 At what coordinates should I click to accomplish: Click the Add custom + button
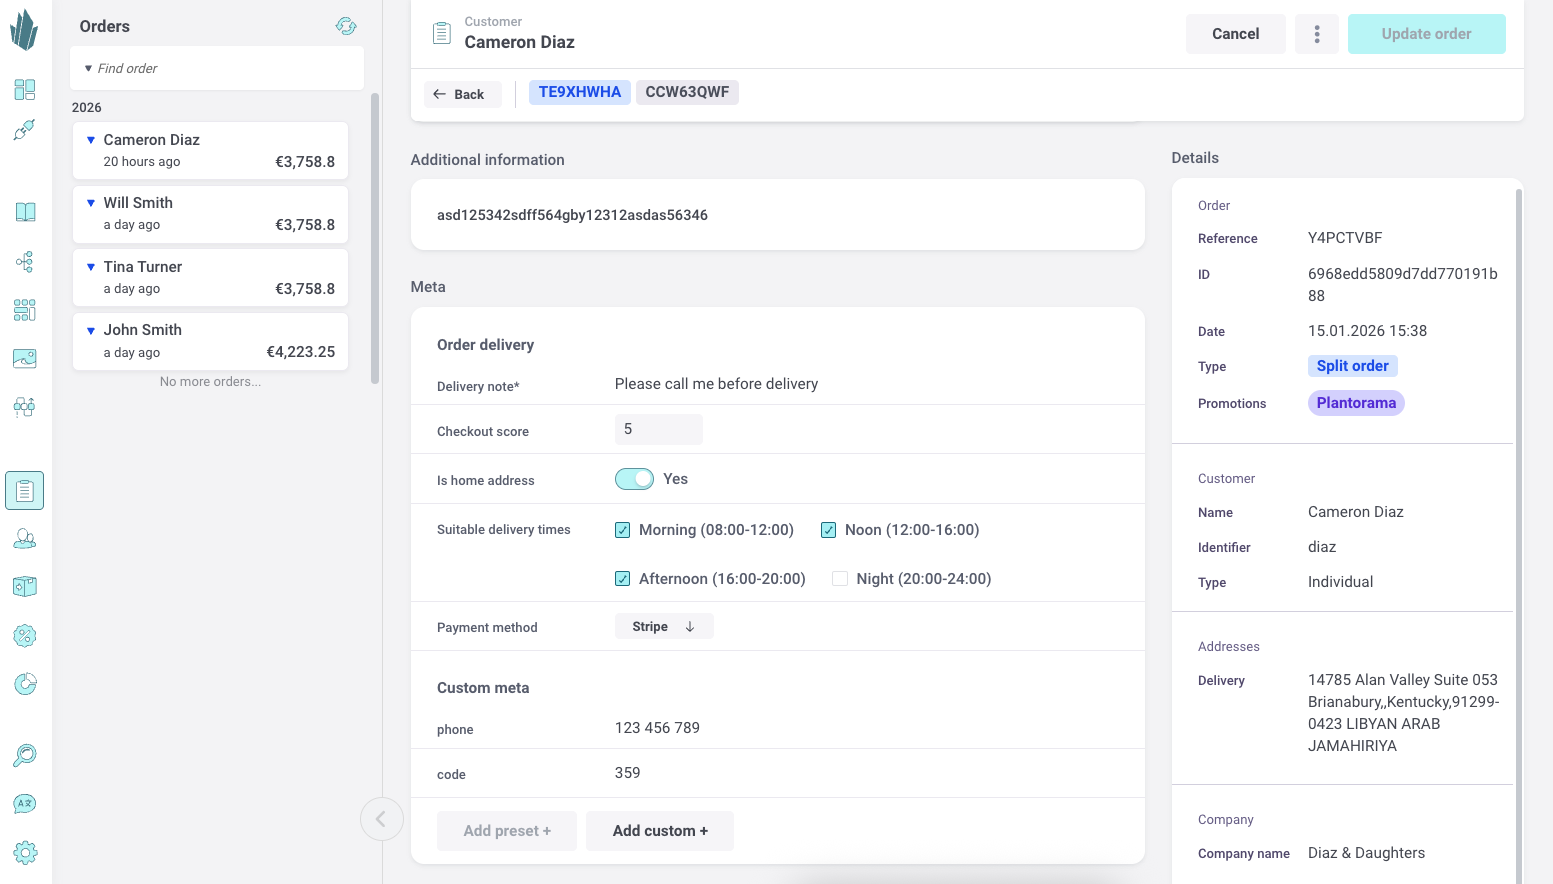click(660, 831)
